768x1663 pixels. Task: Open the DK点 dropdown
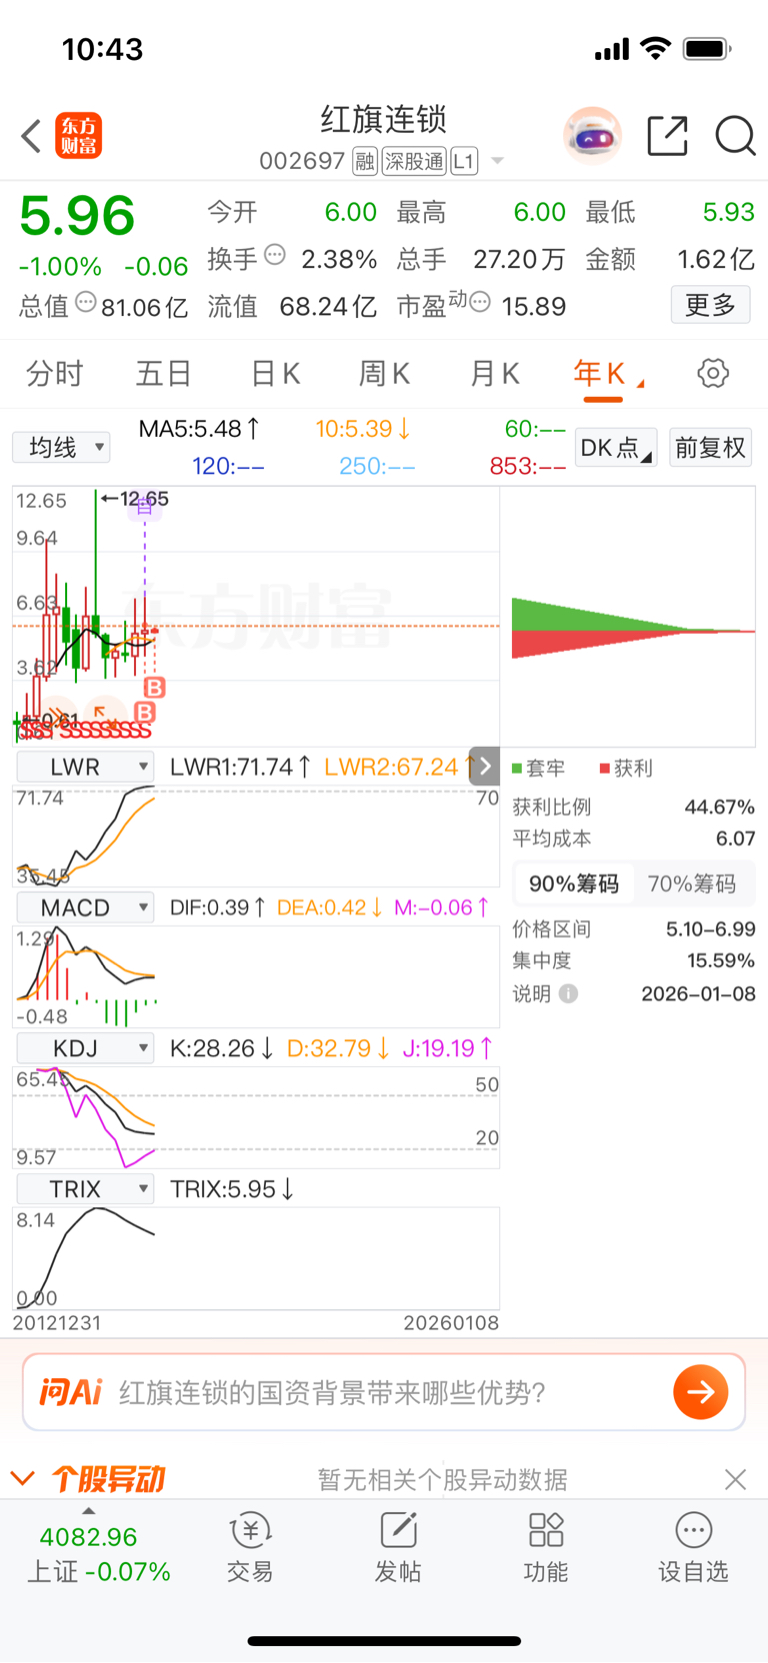(616, 447)
